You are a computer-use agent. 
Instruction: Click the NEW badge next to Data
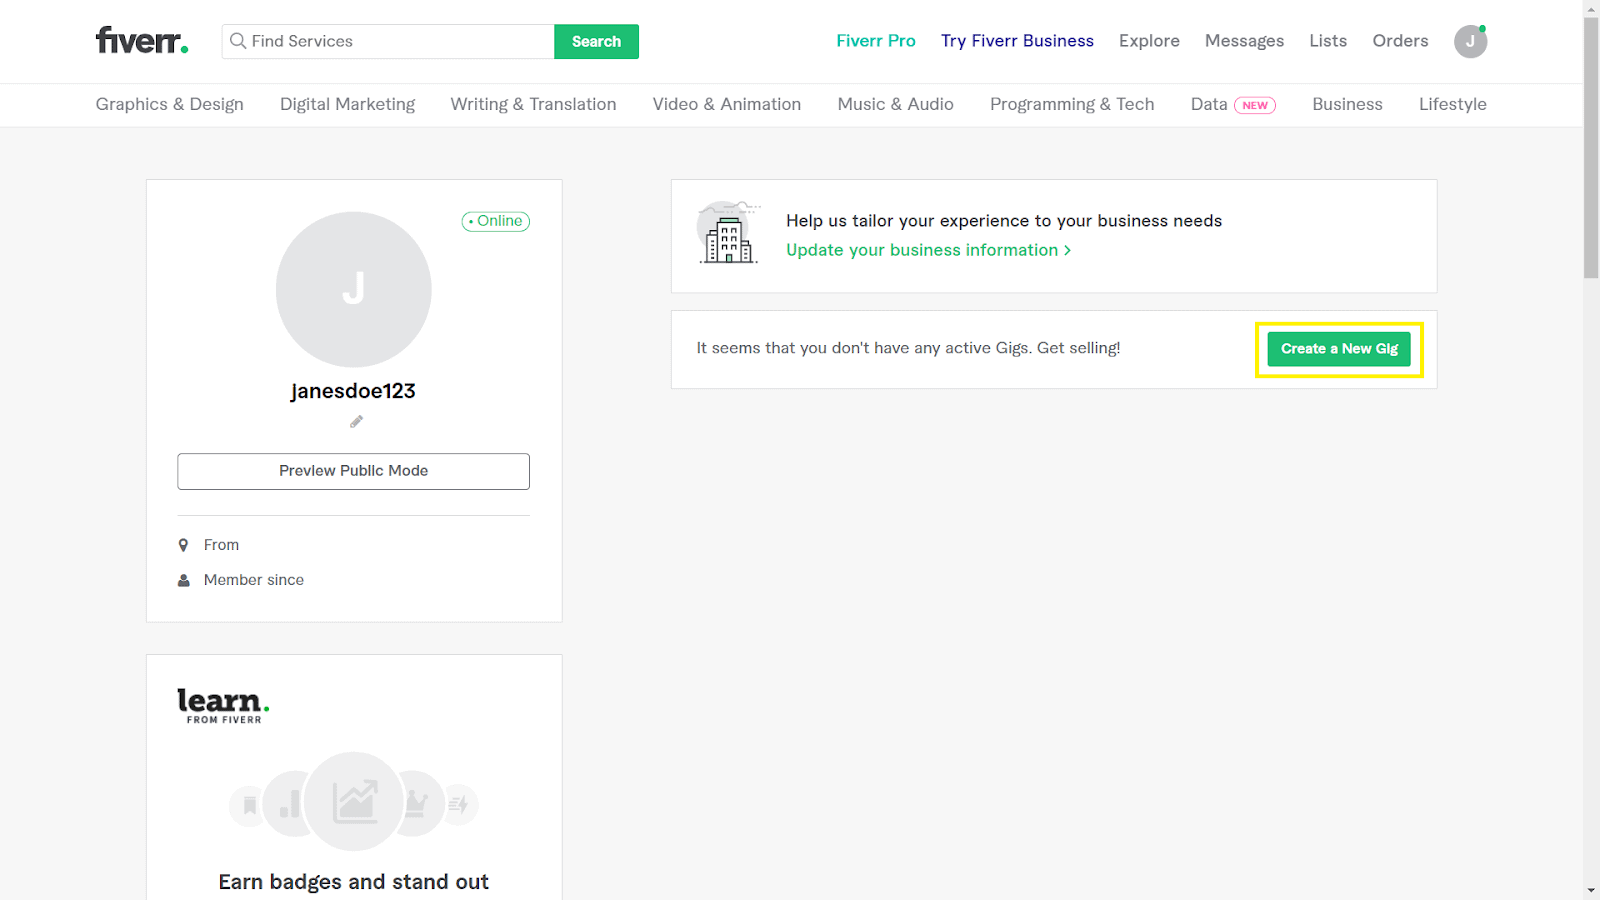pyautogui.click(x=1255, y=105)
